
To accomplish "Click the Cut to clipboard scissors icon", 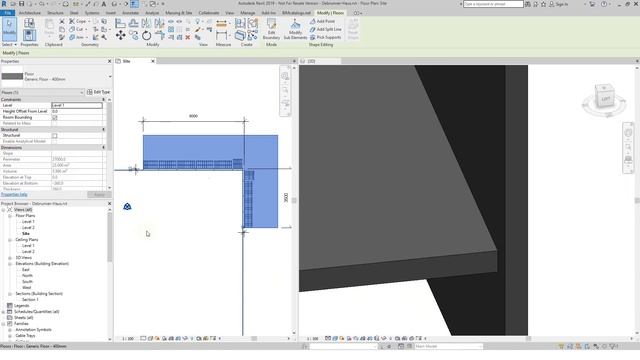I will pyautogui.click(x=62, y=21).
